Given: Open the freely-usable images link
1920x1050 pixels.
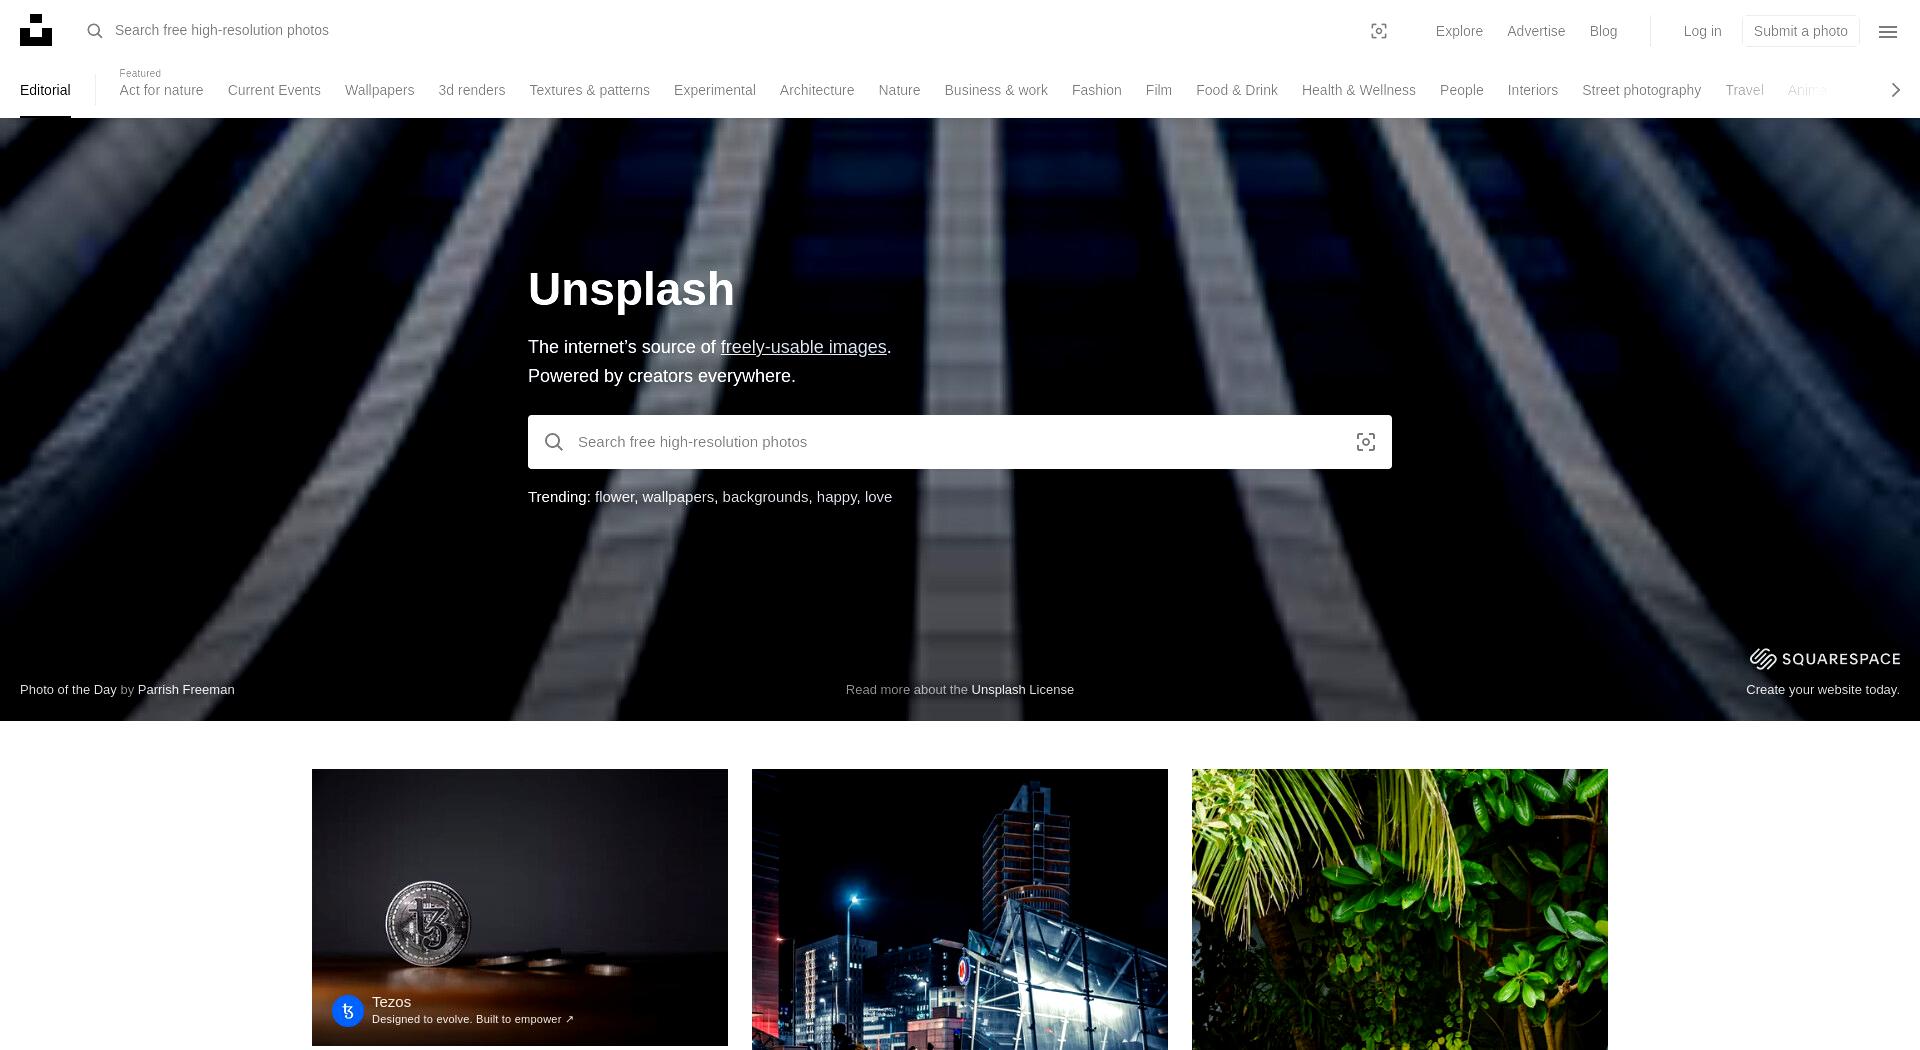Looking at the screenshot, I should point(803,347).
